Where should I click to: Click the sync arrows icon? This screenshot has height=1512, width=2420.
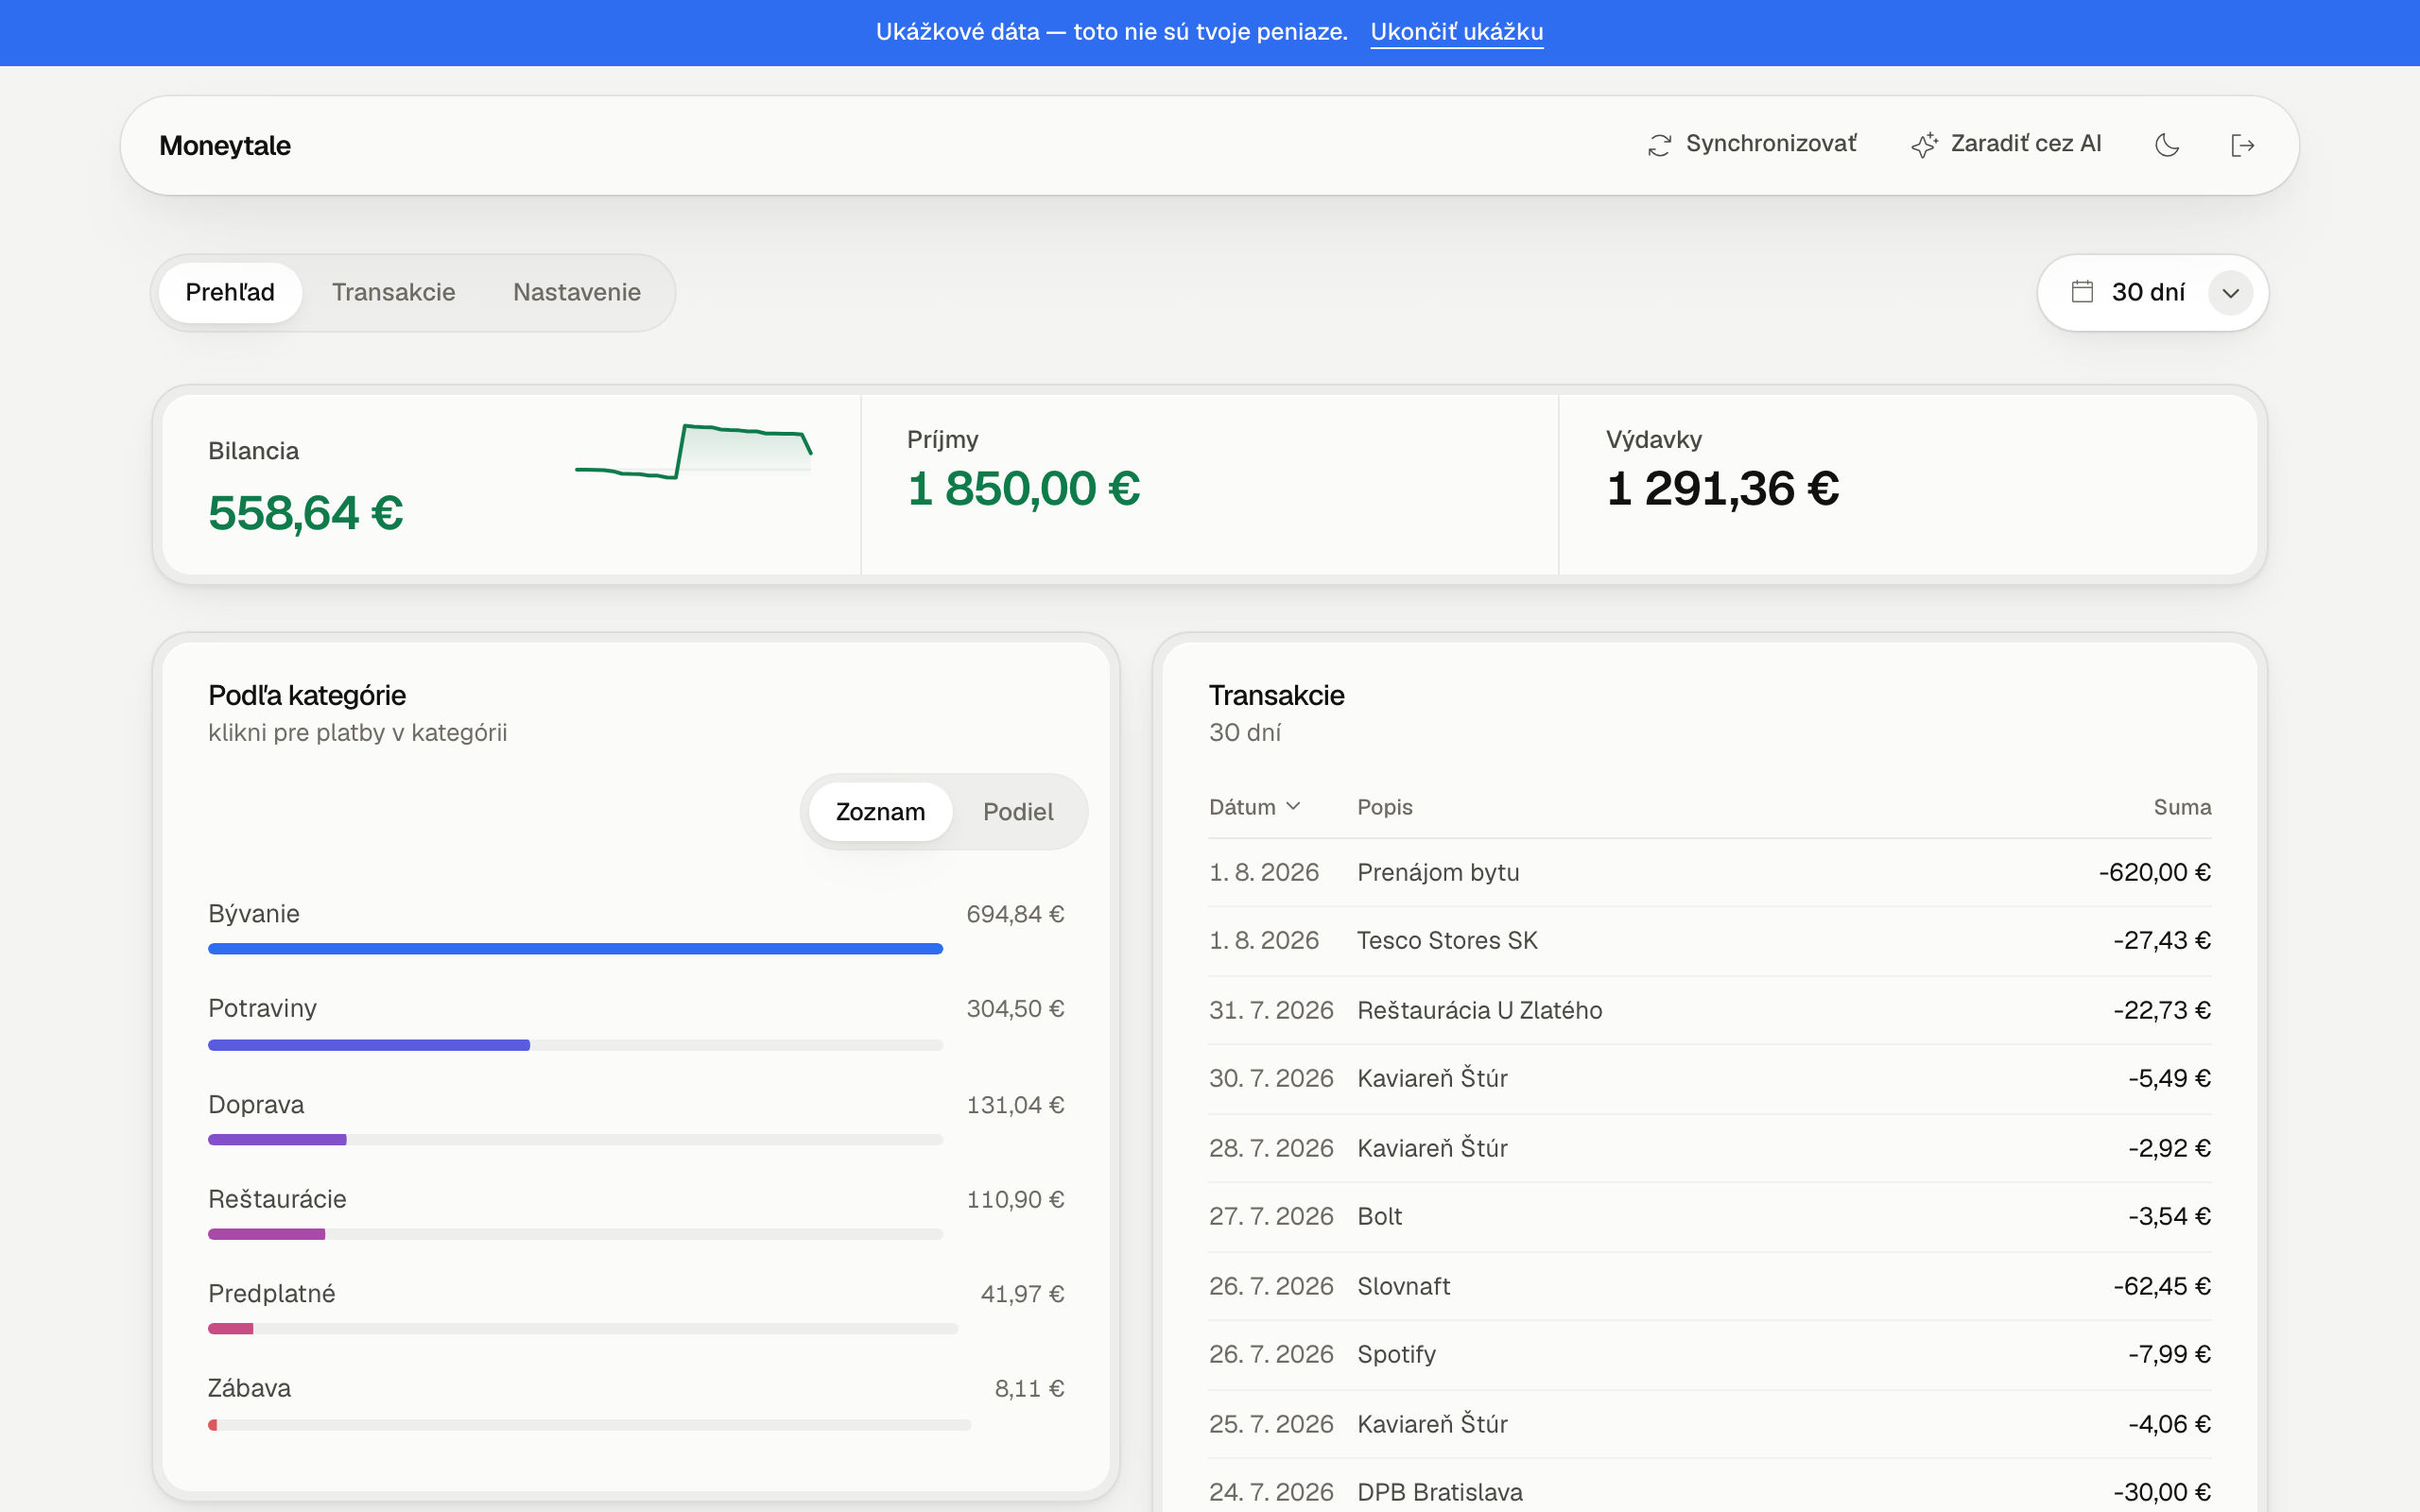[1659, 145]
